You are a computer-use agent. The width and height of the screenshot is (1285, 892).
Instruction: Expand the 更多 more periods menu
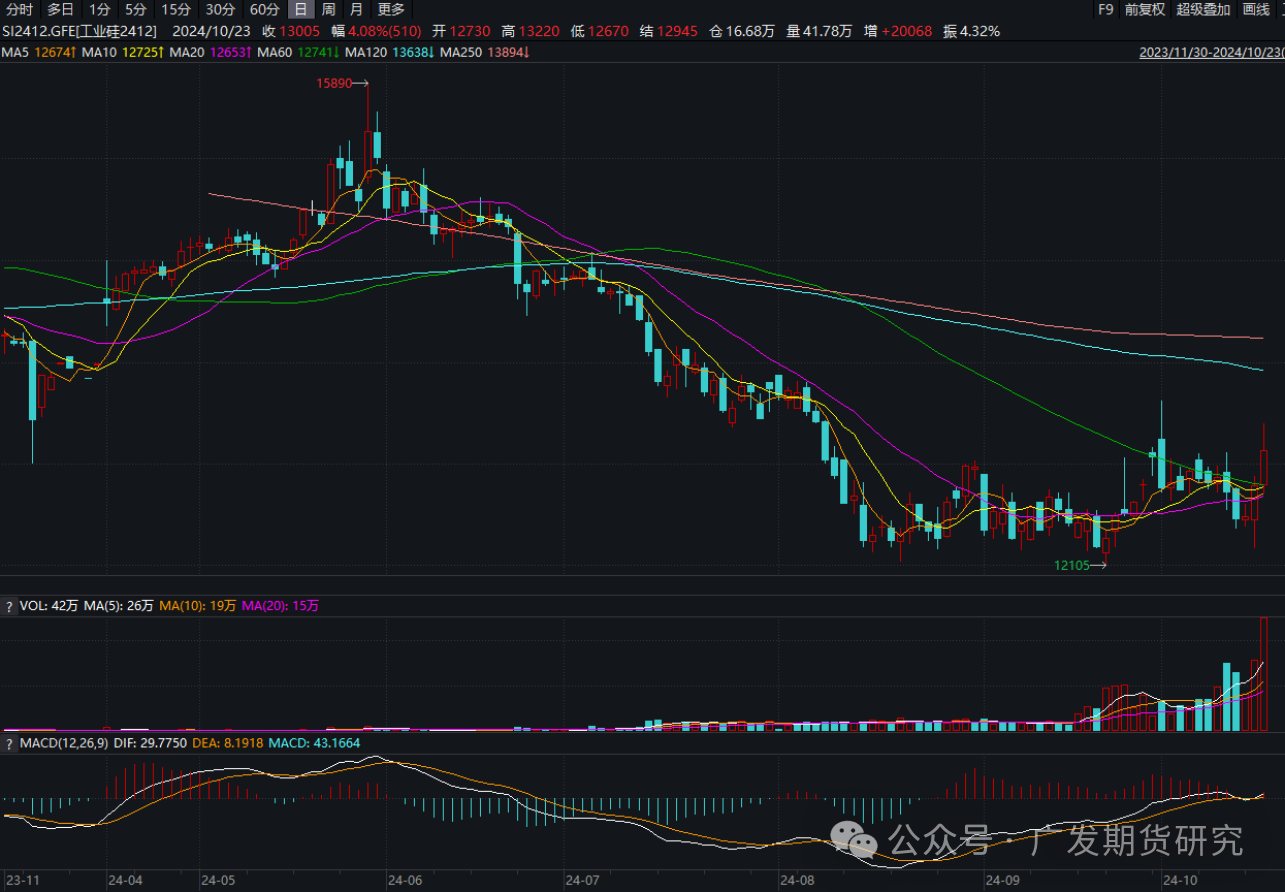coord(391,10)
